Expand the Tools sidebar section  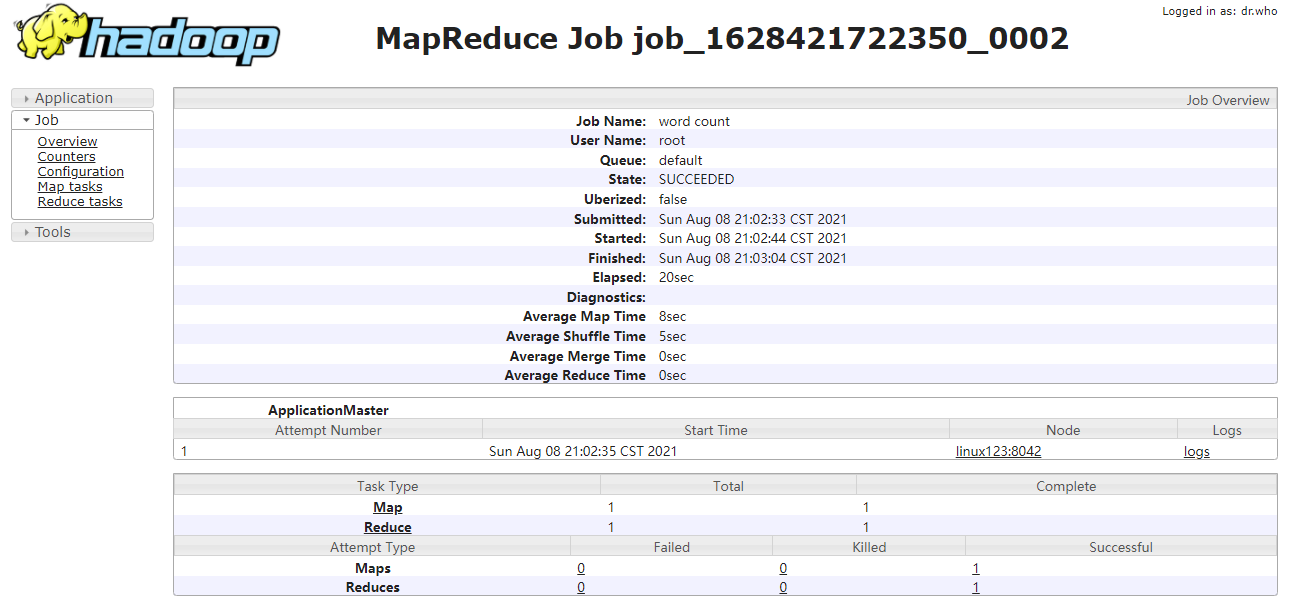82,232
